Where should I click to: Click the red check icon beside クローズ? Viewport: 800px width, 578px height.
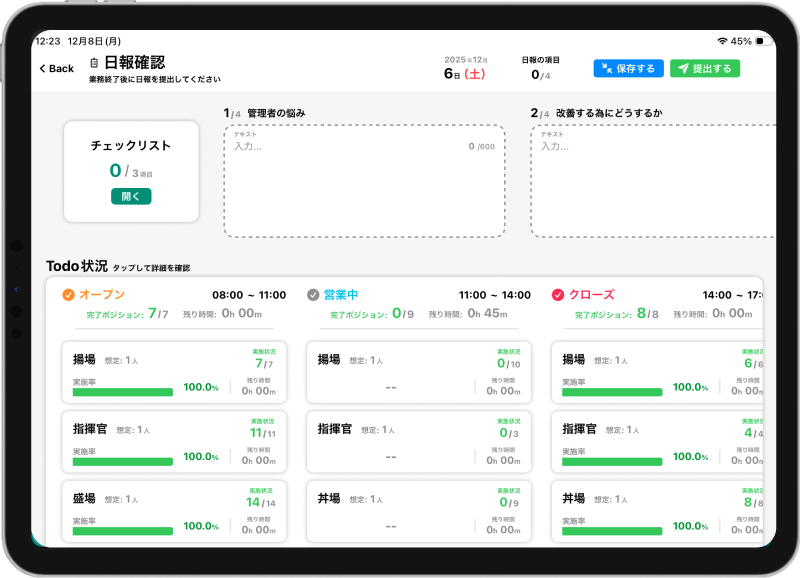pos(558,294)
